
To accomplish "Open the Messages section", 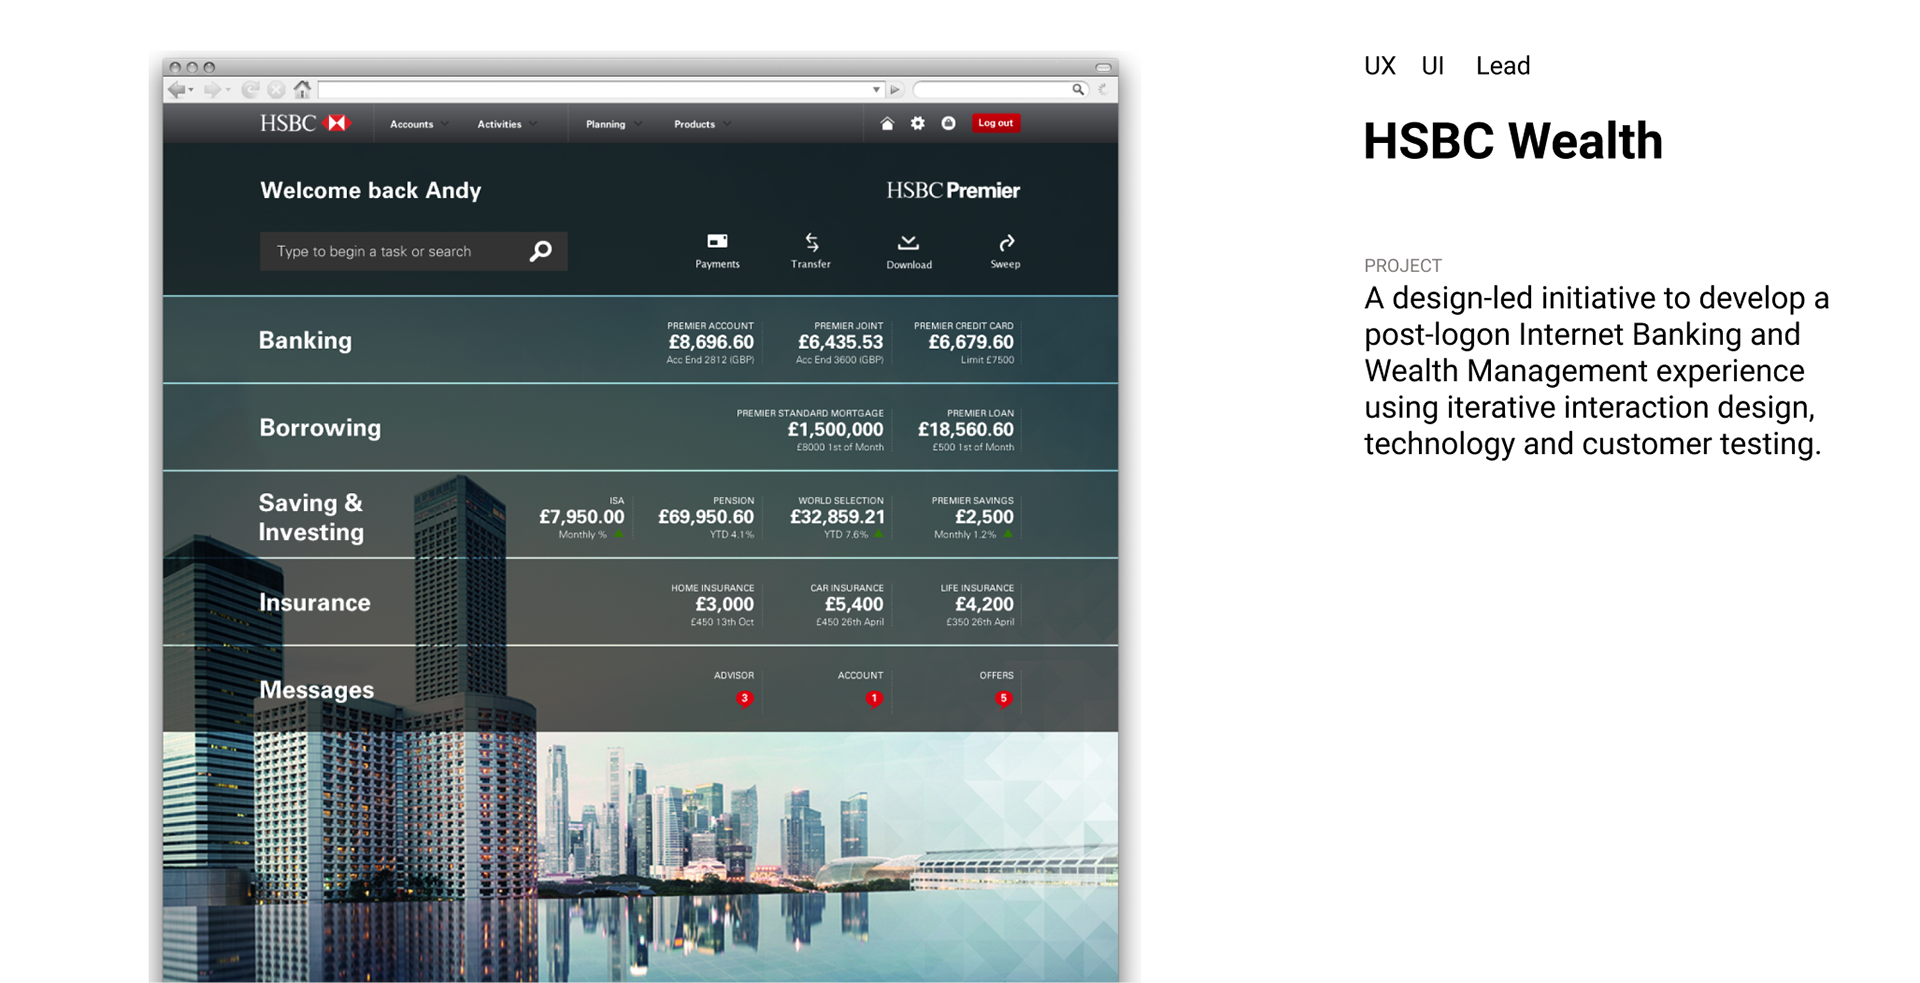I will pyautogui.click(x=316, y=690).
